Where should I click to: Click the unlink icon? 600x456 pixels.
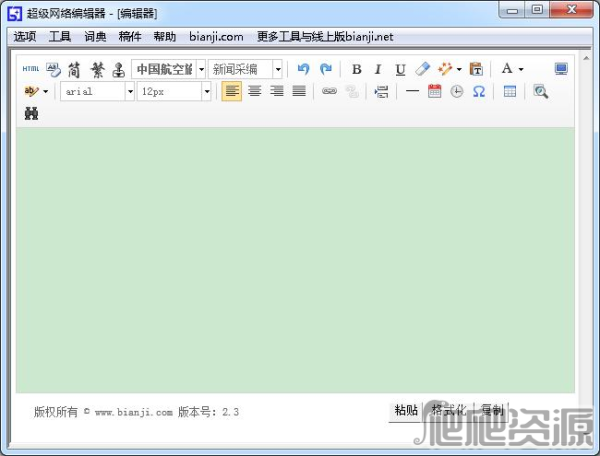click(352, 91)
